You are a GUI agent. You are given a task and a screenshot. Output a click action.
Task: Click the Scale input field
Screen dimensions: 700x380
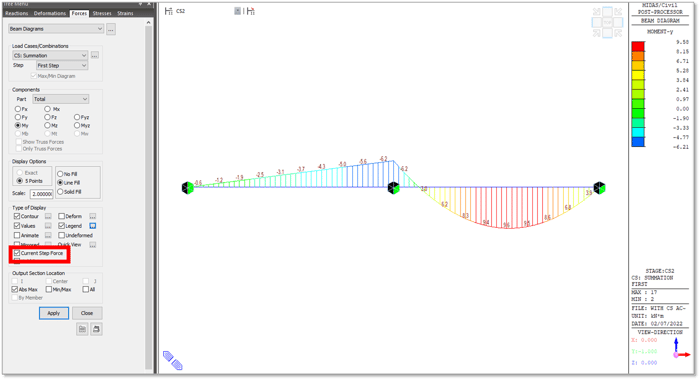pyautogui.click(x=42, y=194)
